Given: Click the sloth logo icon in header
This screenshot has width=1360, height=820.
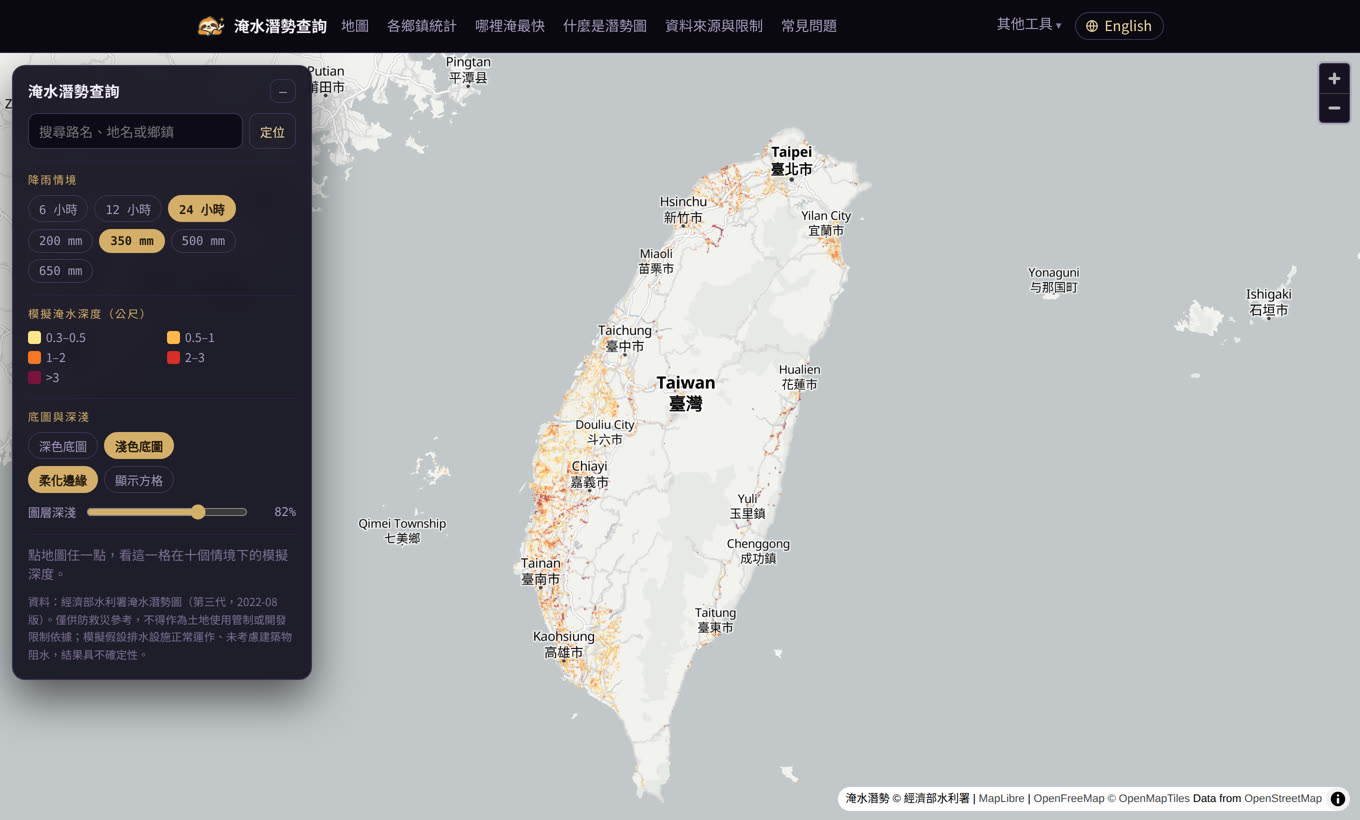Looking at the screenshot, I should pyautogui.click(x=211, y=26).
